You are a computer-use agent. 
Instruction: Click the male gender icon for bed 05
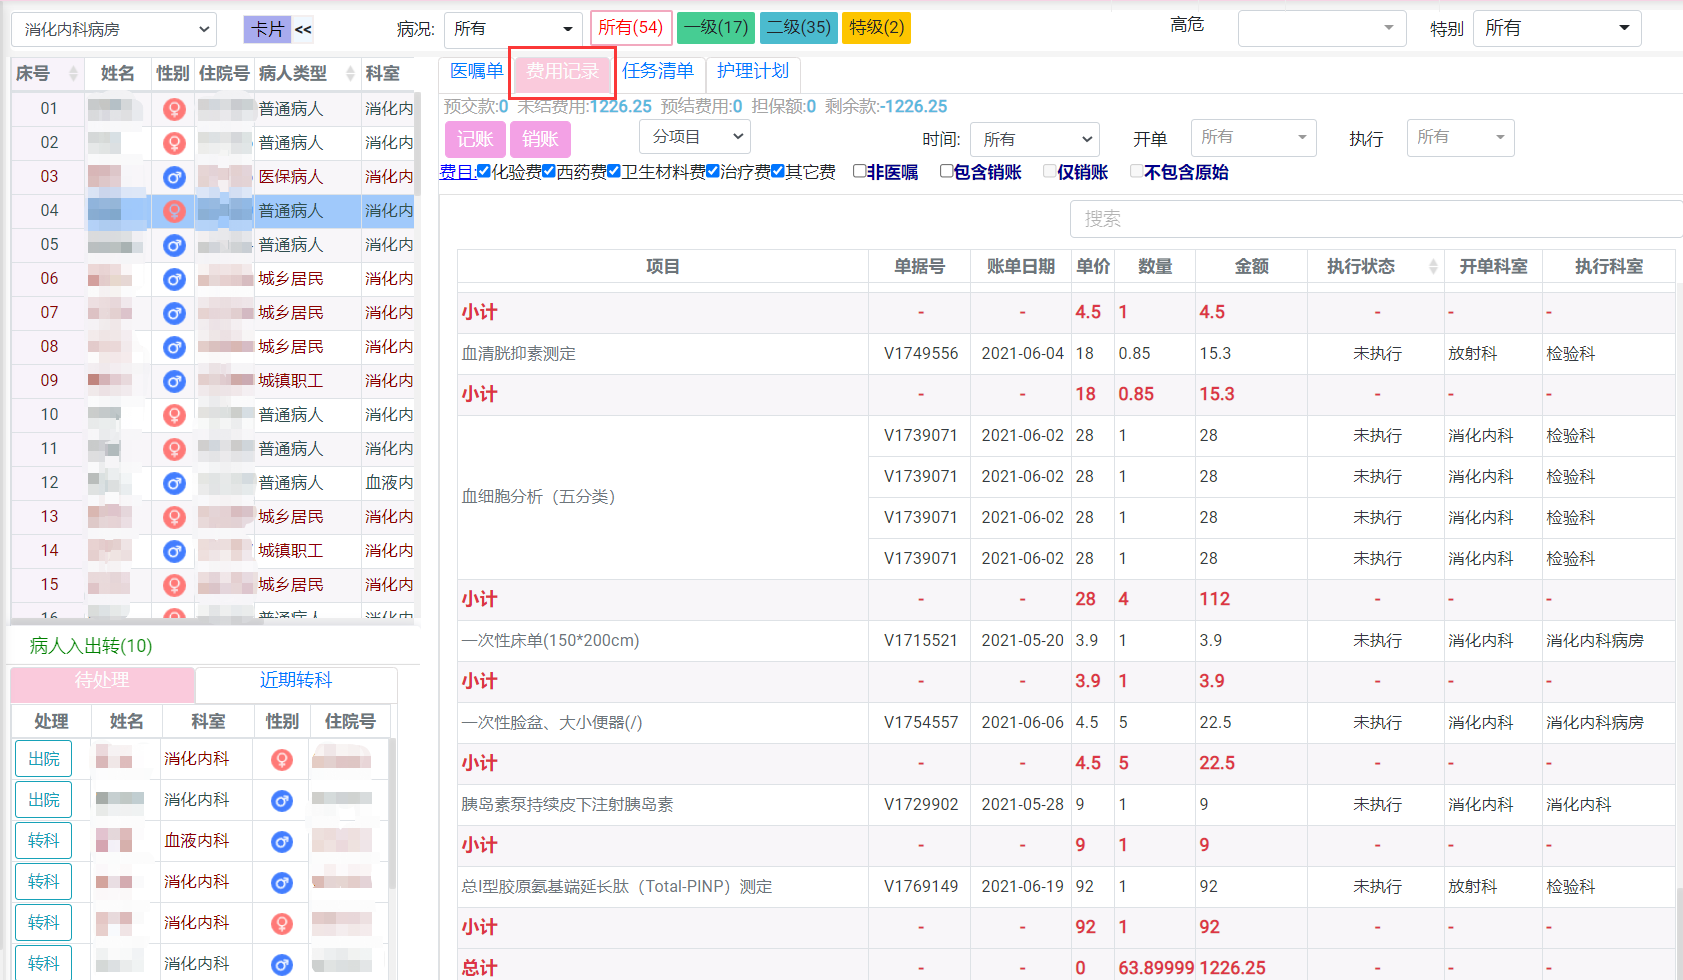click(x=174, y=244)
